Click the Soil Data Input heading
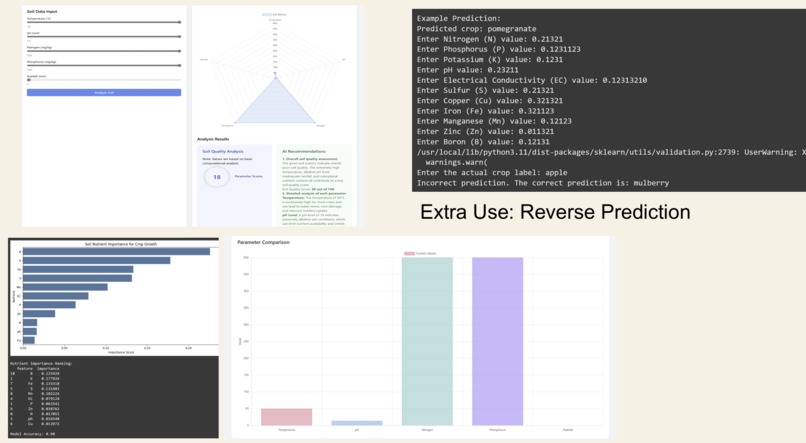This screenshot has height=443, width=806. (42, 11)
